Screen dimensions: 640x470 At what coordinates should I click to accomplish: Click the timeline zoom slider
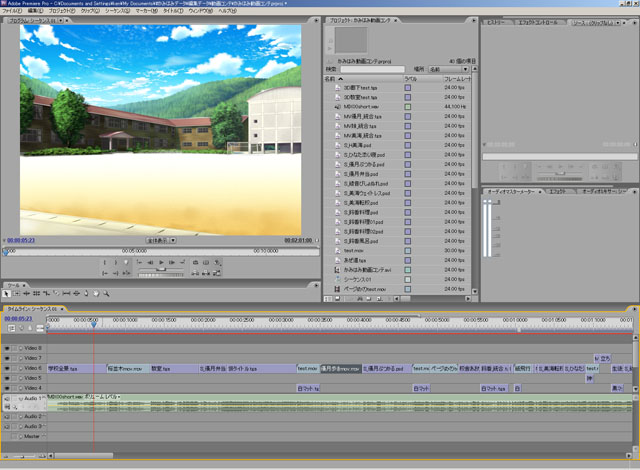tap(24, 456)
